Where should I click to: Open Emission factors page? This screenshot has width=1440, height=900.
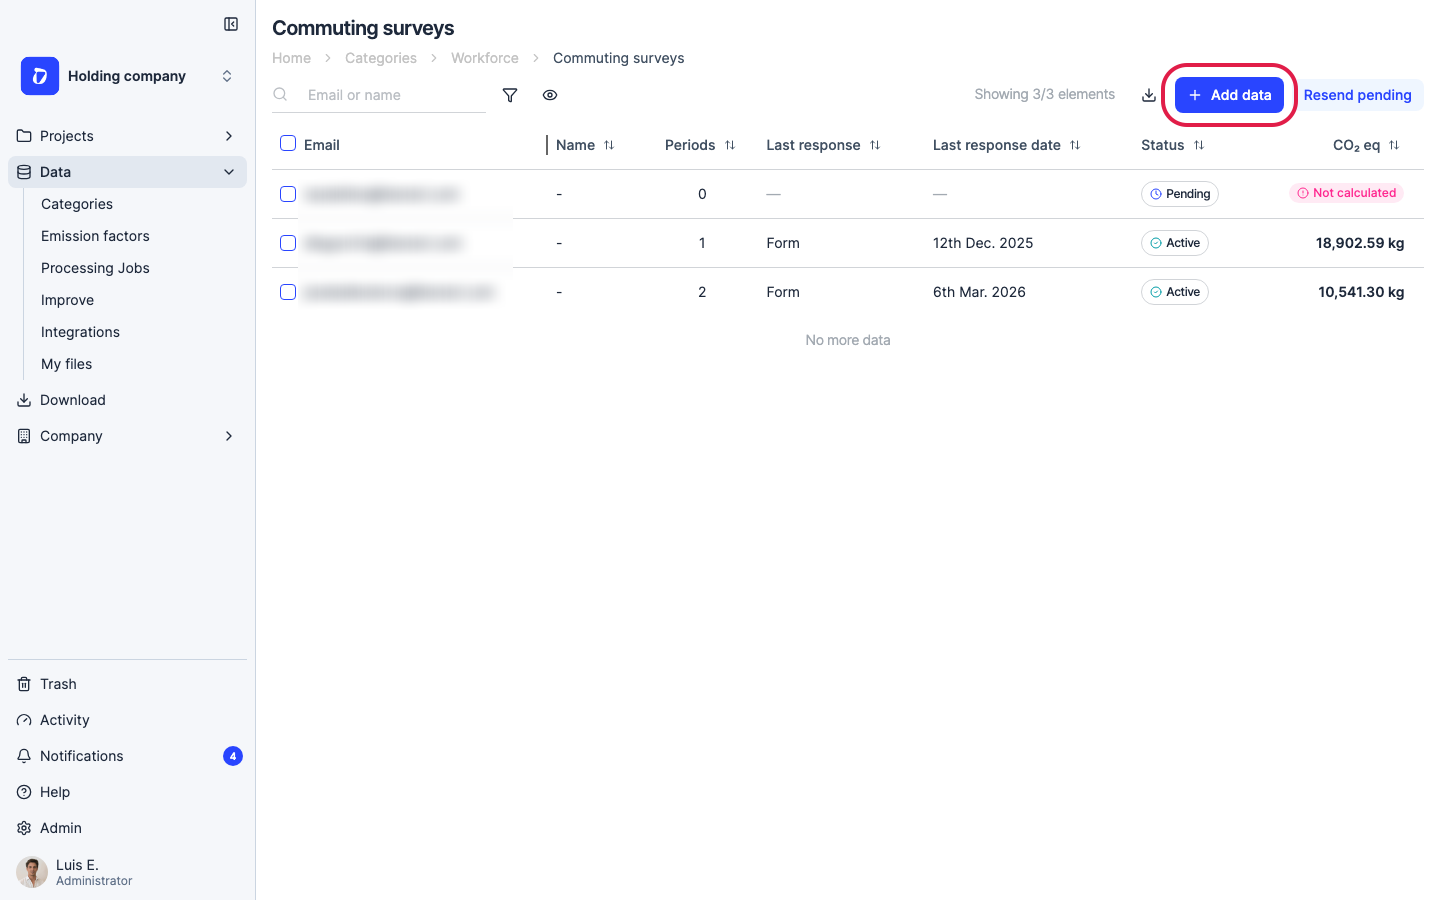[95, 236]
